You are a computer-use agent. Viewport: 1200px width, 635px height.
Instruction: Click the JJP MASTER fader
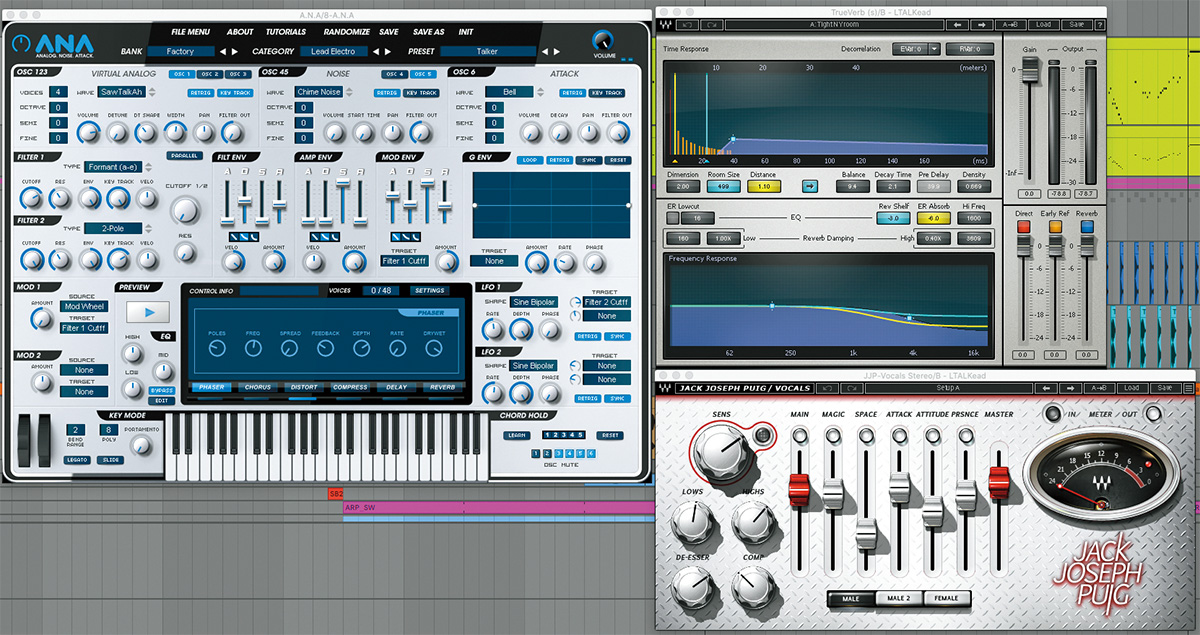pos(998,482)
